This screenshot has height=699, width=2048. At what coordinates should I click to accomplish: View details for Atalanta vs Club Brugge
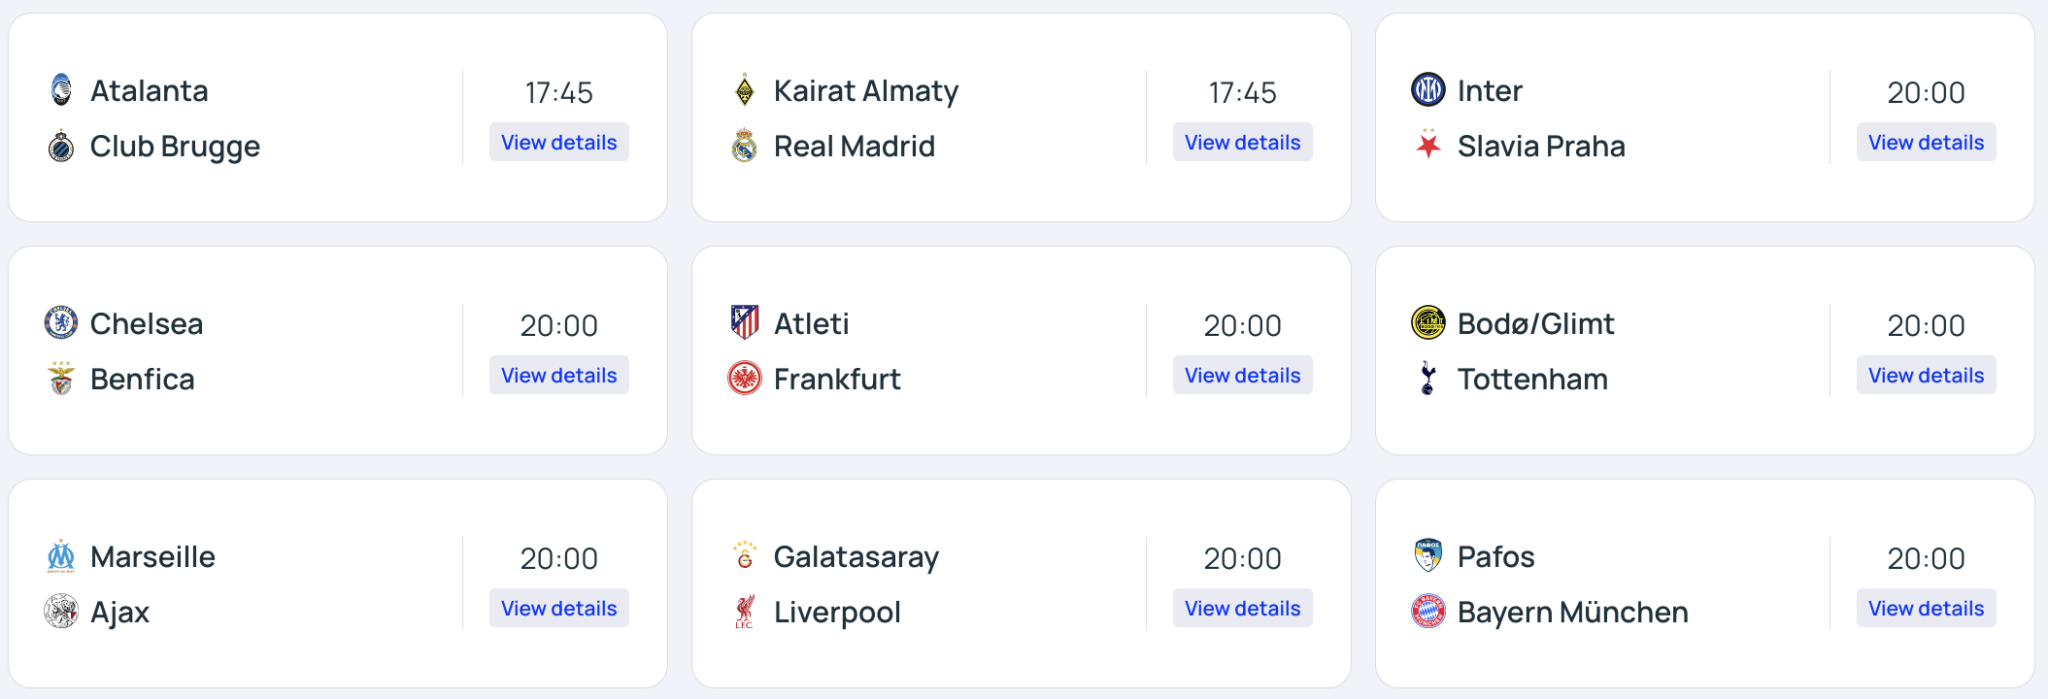(x=559, y=143)
